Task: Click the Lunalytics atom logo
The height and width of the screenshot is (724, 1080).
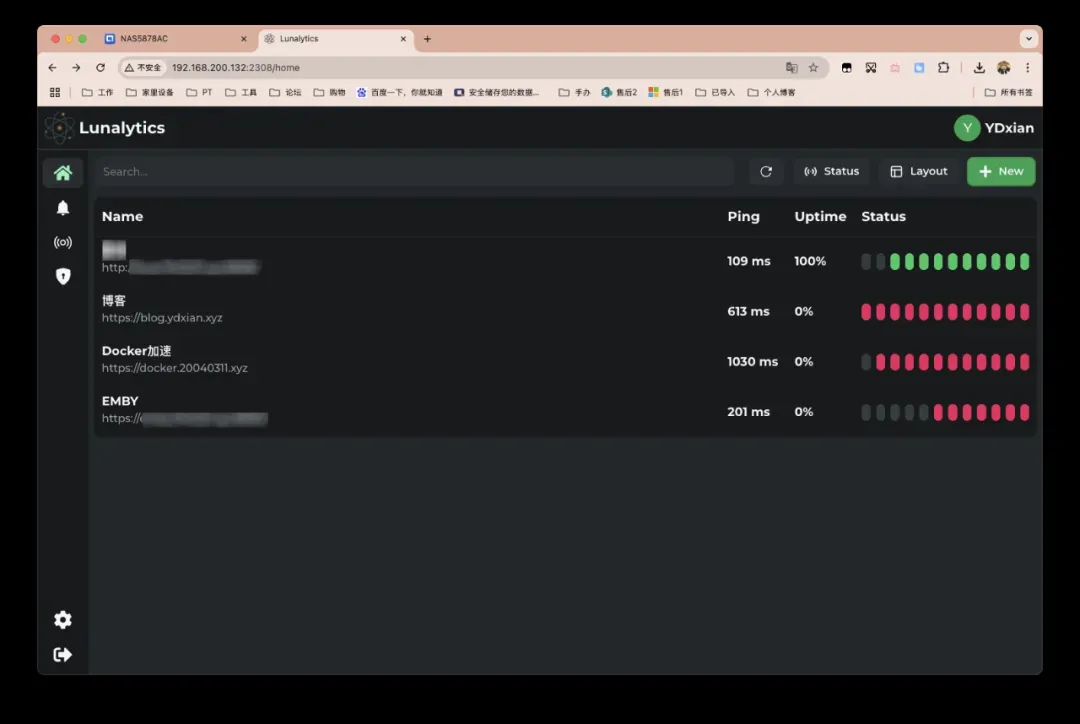Action: [x=59, y=128]
